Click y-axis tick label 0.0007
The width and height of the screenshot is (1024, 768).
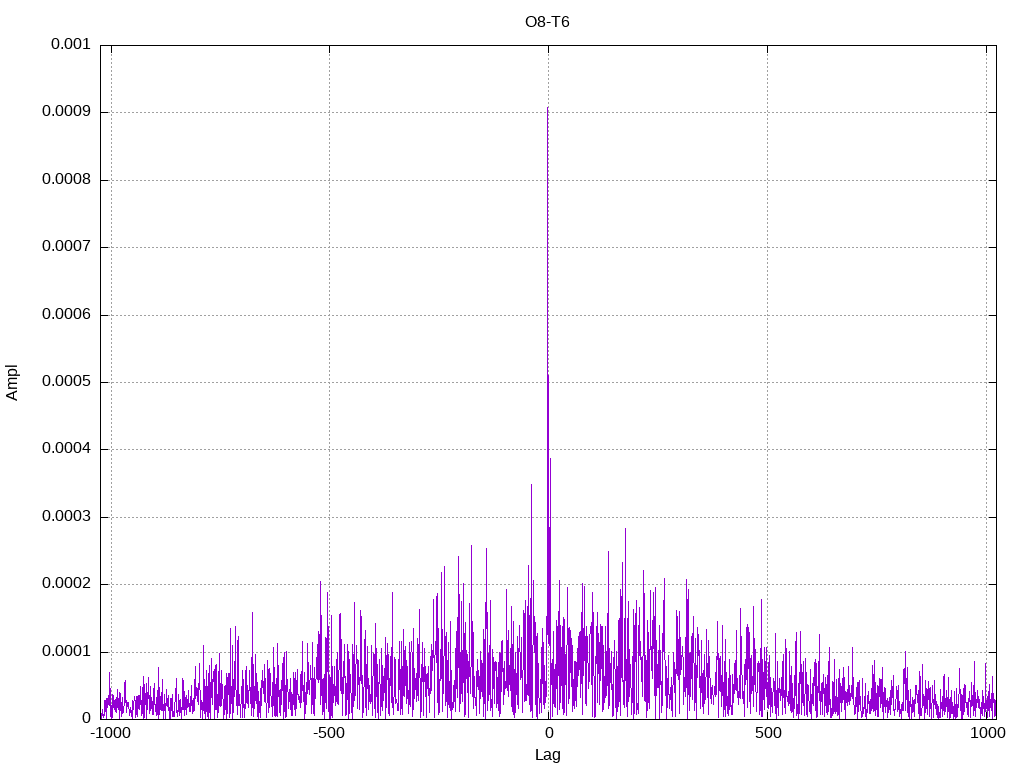coord(66,247)
